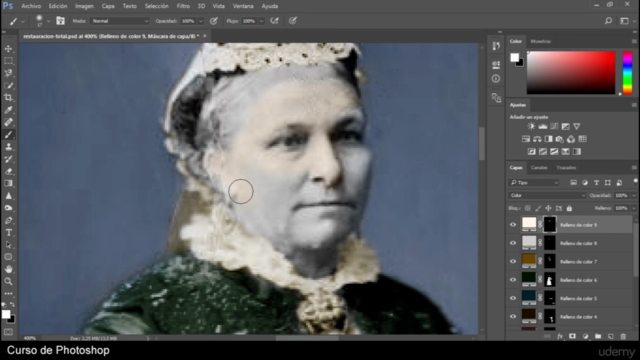Create a new group folder

(598, 336)
